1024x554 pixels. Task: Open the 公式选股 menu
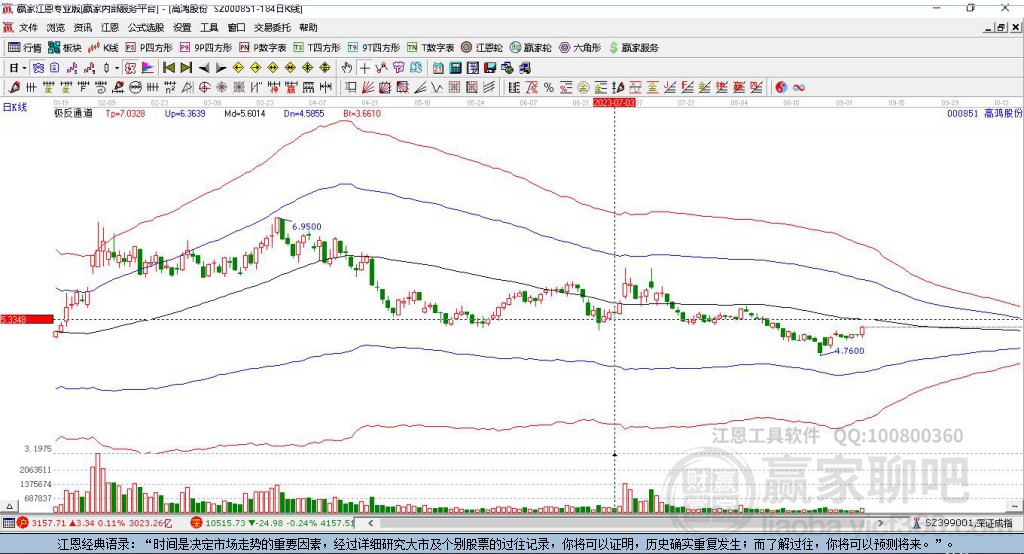coord(146,27)
